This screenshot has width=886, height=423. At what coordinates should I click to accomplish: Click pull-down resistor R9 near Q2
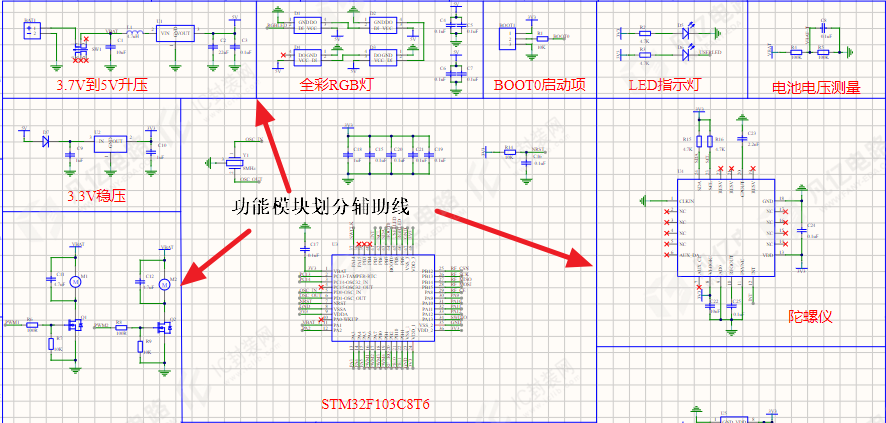[141, 346]
